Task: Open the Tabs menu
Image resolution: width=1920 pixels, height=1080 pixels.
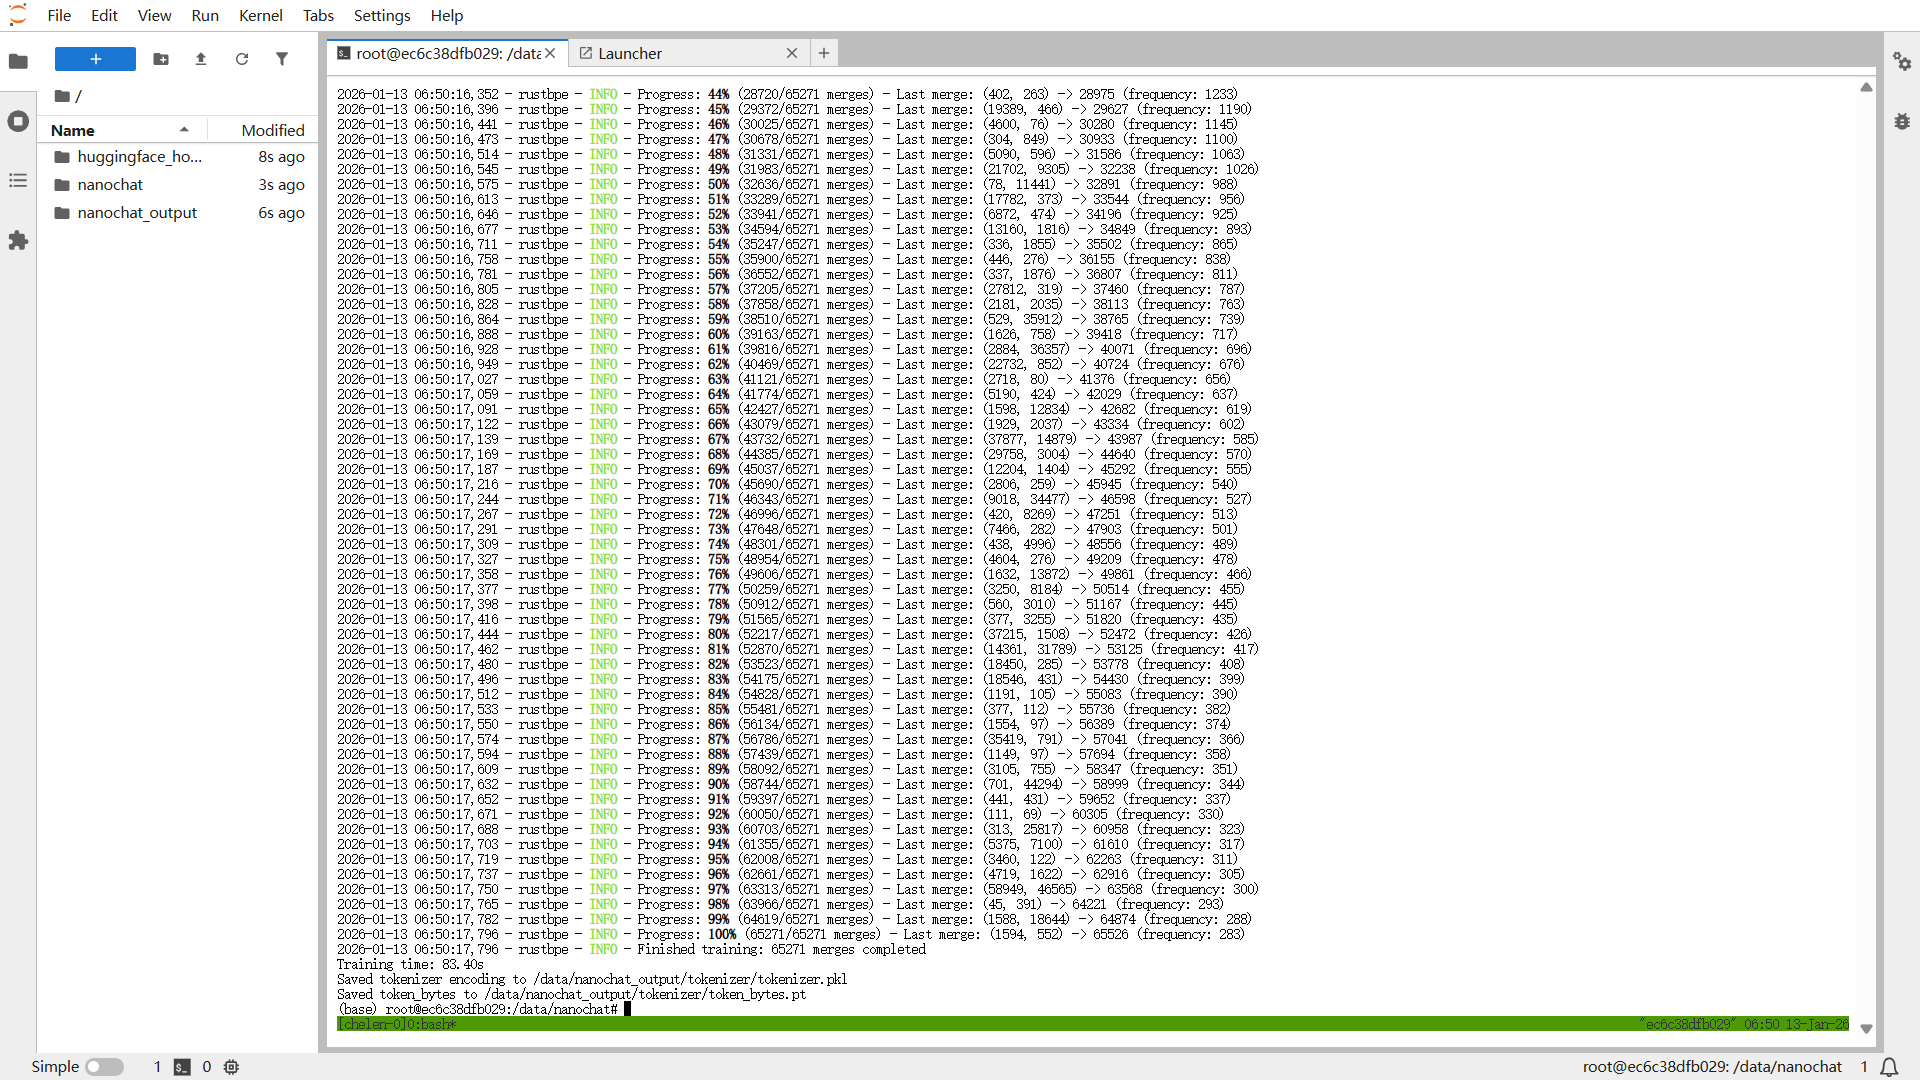Action: [x=318, y=15]
